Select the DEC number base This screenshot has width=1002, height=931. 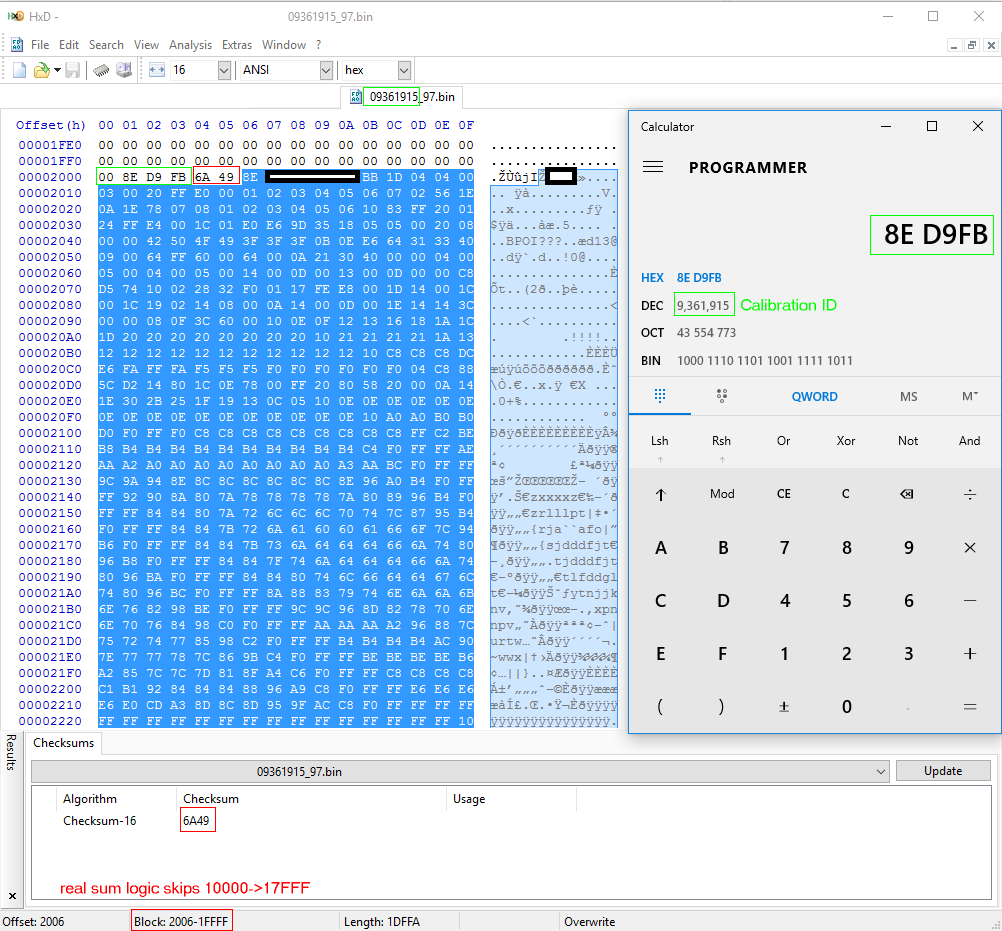tap(652, 305)
